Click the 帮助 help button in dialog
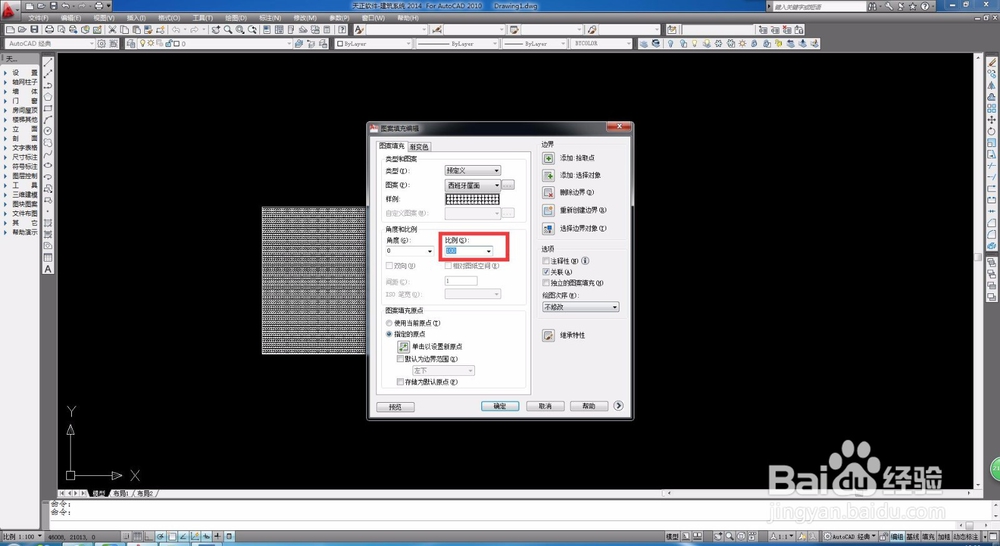 tap(589, 406)
